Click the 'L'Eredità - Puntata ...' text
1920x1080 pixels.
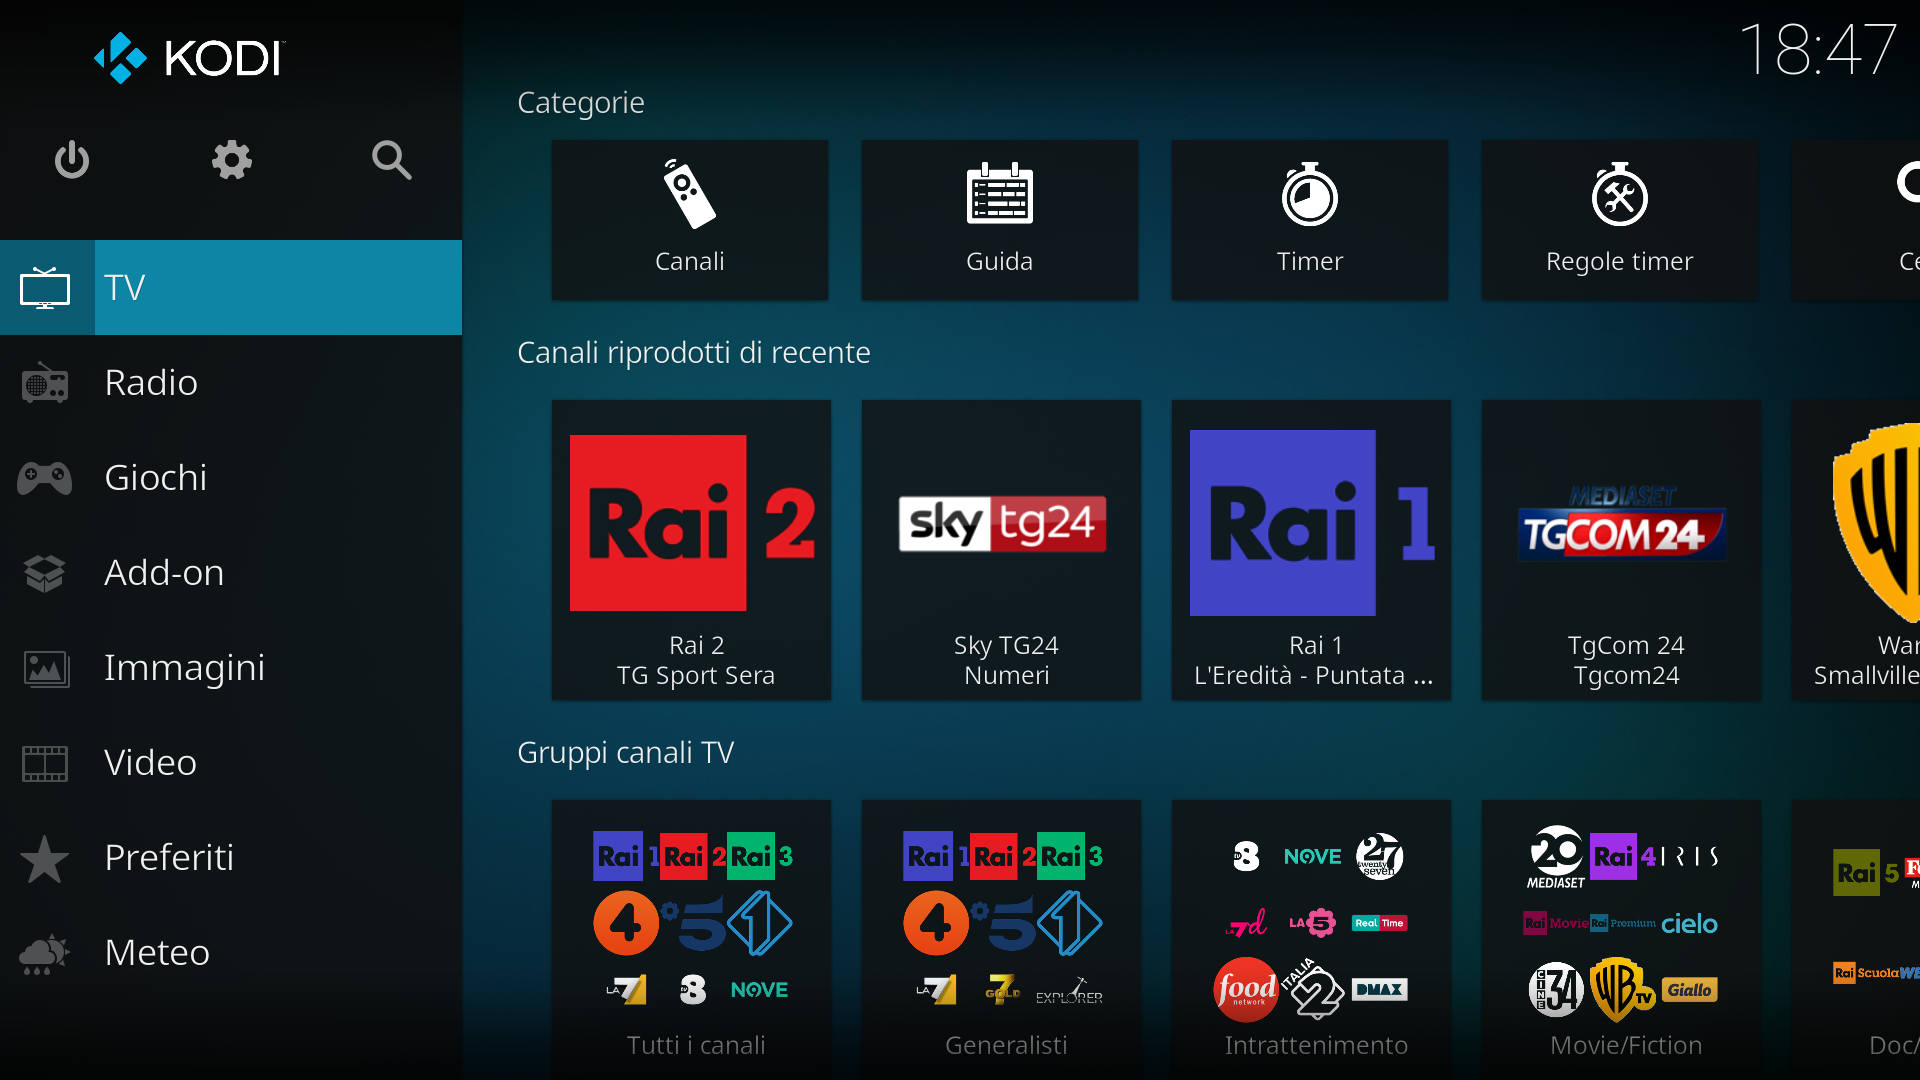tap(1313, 676)
